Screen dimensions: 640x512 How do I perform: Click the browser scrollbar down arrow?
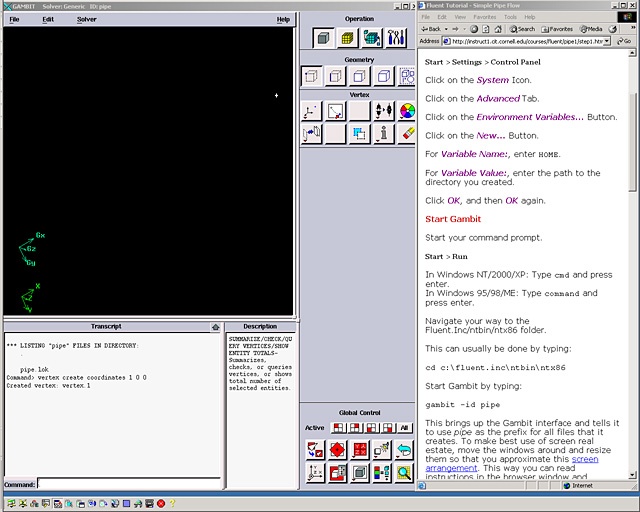(x=632, y=475)
